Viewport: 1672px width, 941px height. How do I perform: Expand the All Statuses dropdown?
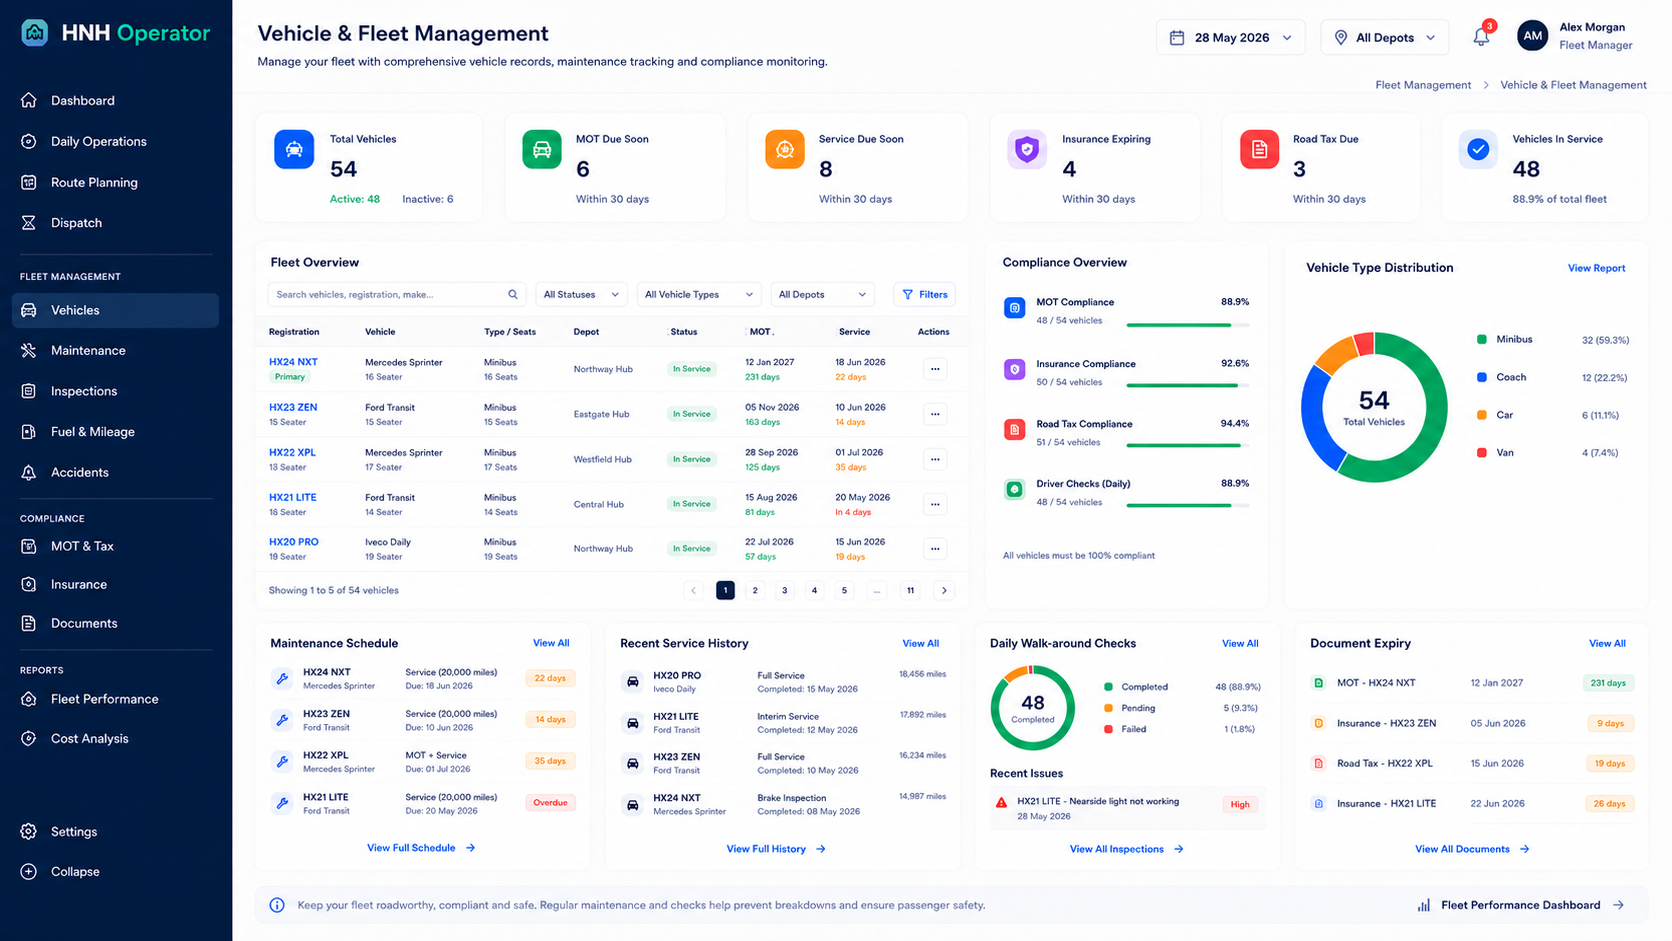coord(581,295)
